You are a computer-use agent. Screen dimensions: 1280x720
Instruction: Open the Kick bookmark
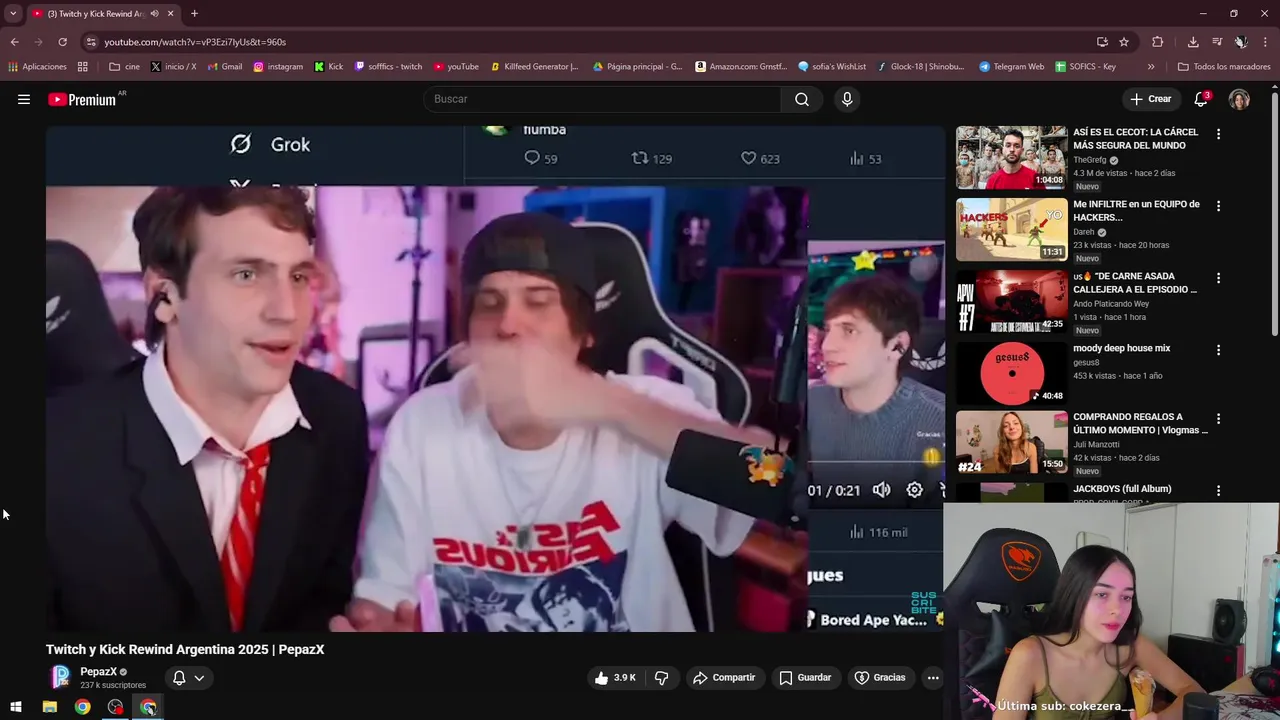(x=328, y=67)
